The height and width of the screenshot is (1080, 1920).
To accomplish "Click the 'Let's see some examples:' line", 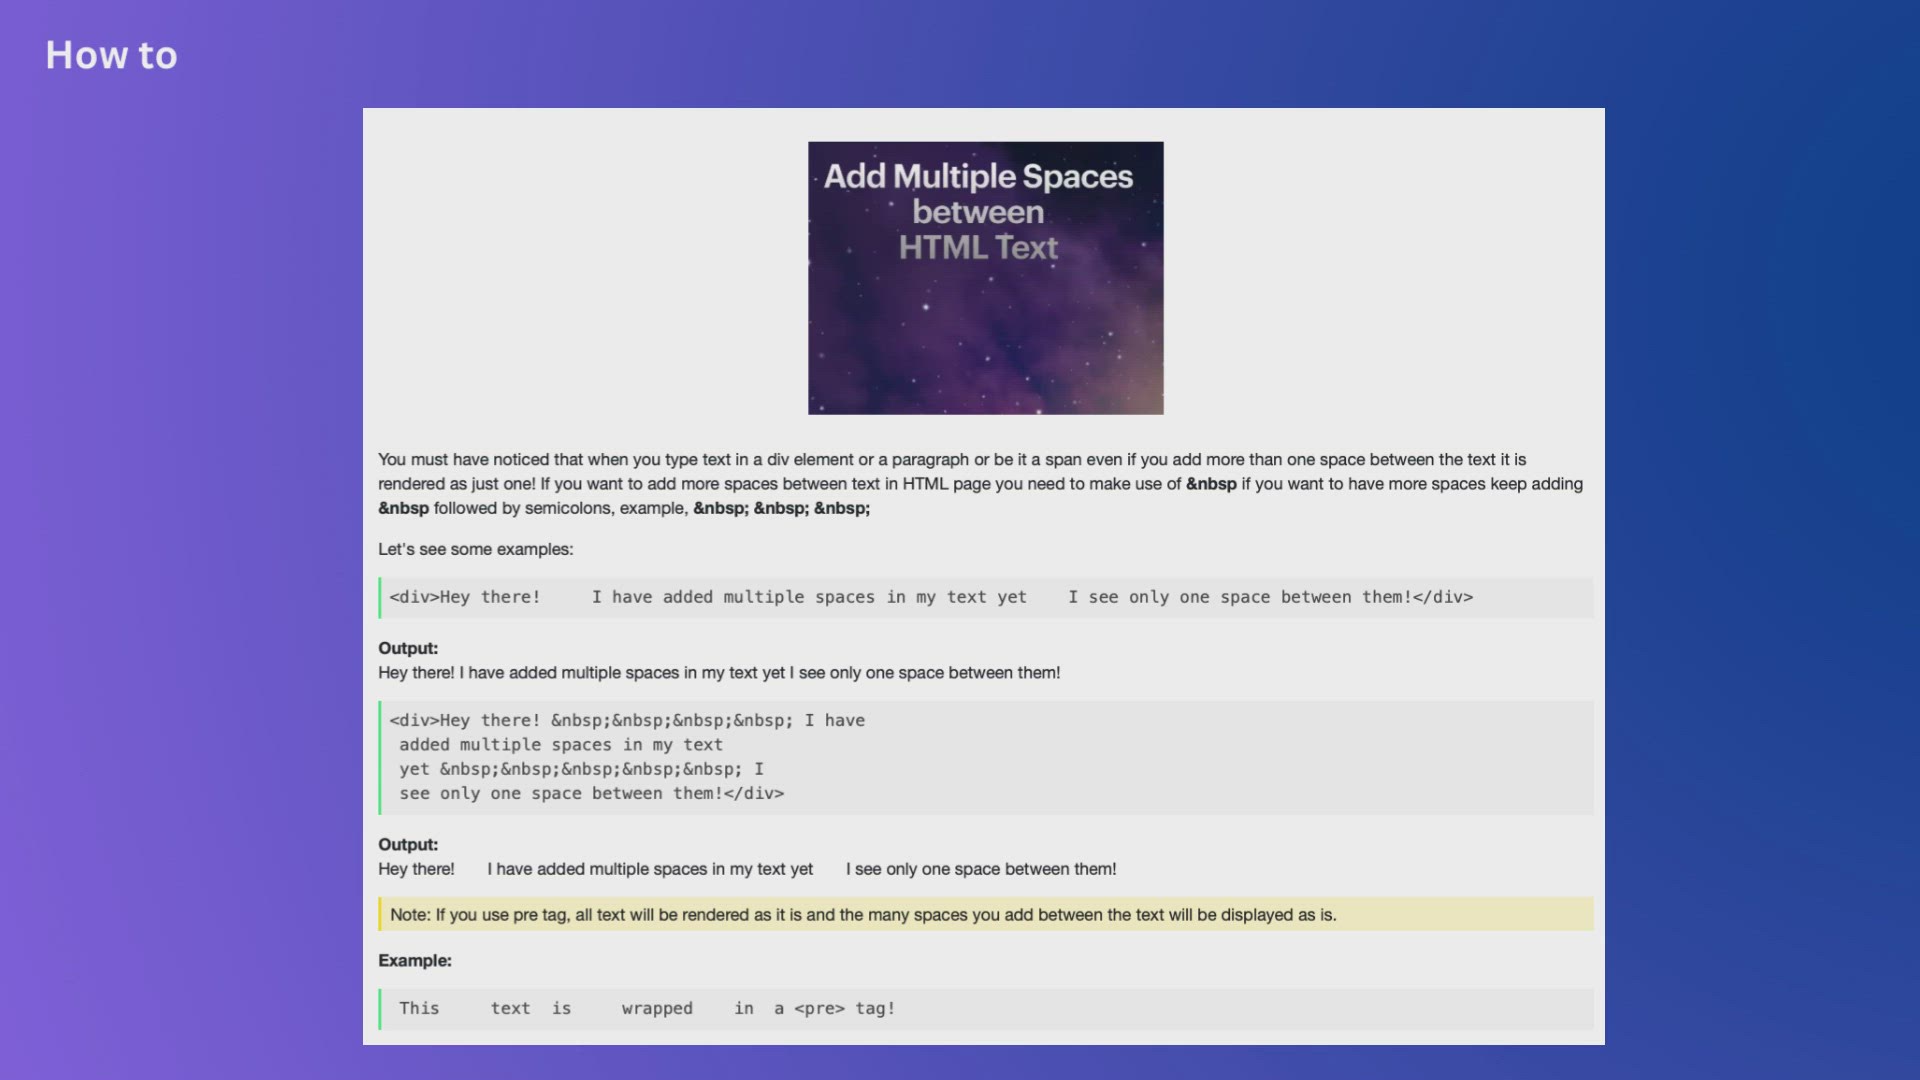I will [475, 549].
